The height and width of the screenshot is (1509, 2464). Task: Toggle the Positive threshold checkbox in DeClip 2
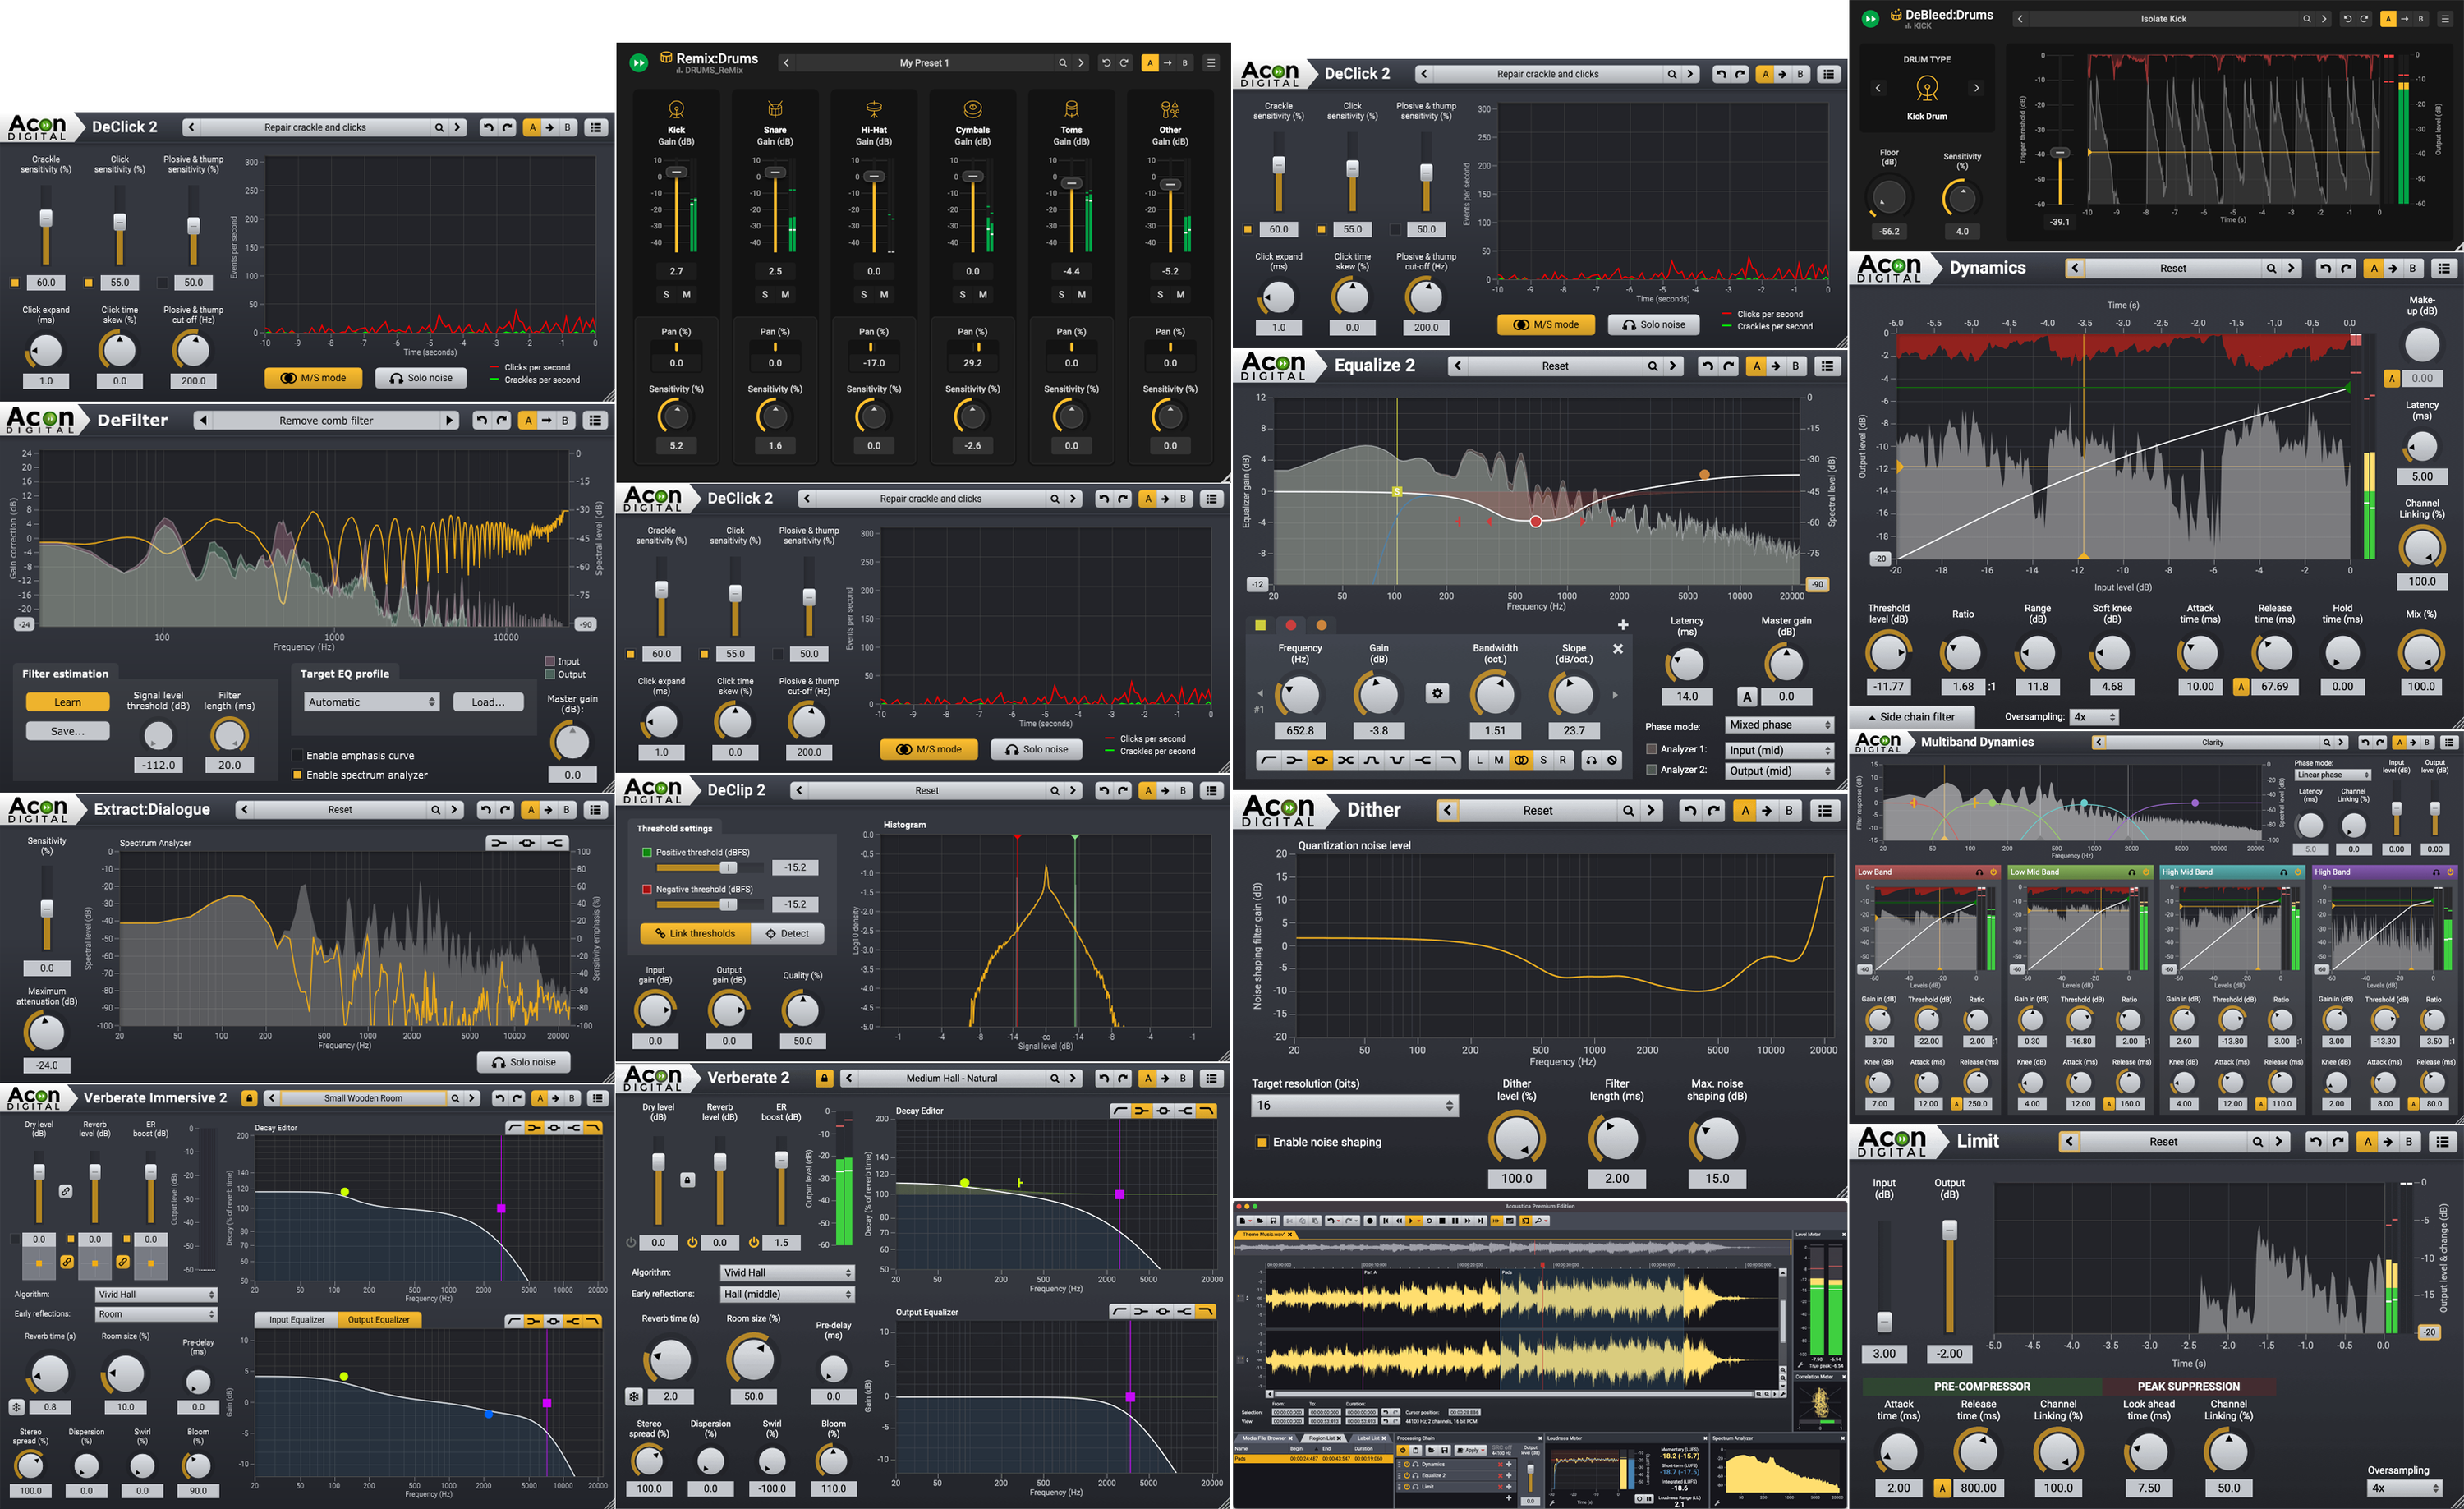pyautogui.click(x=647, y=853)
